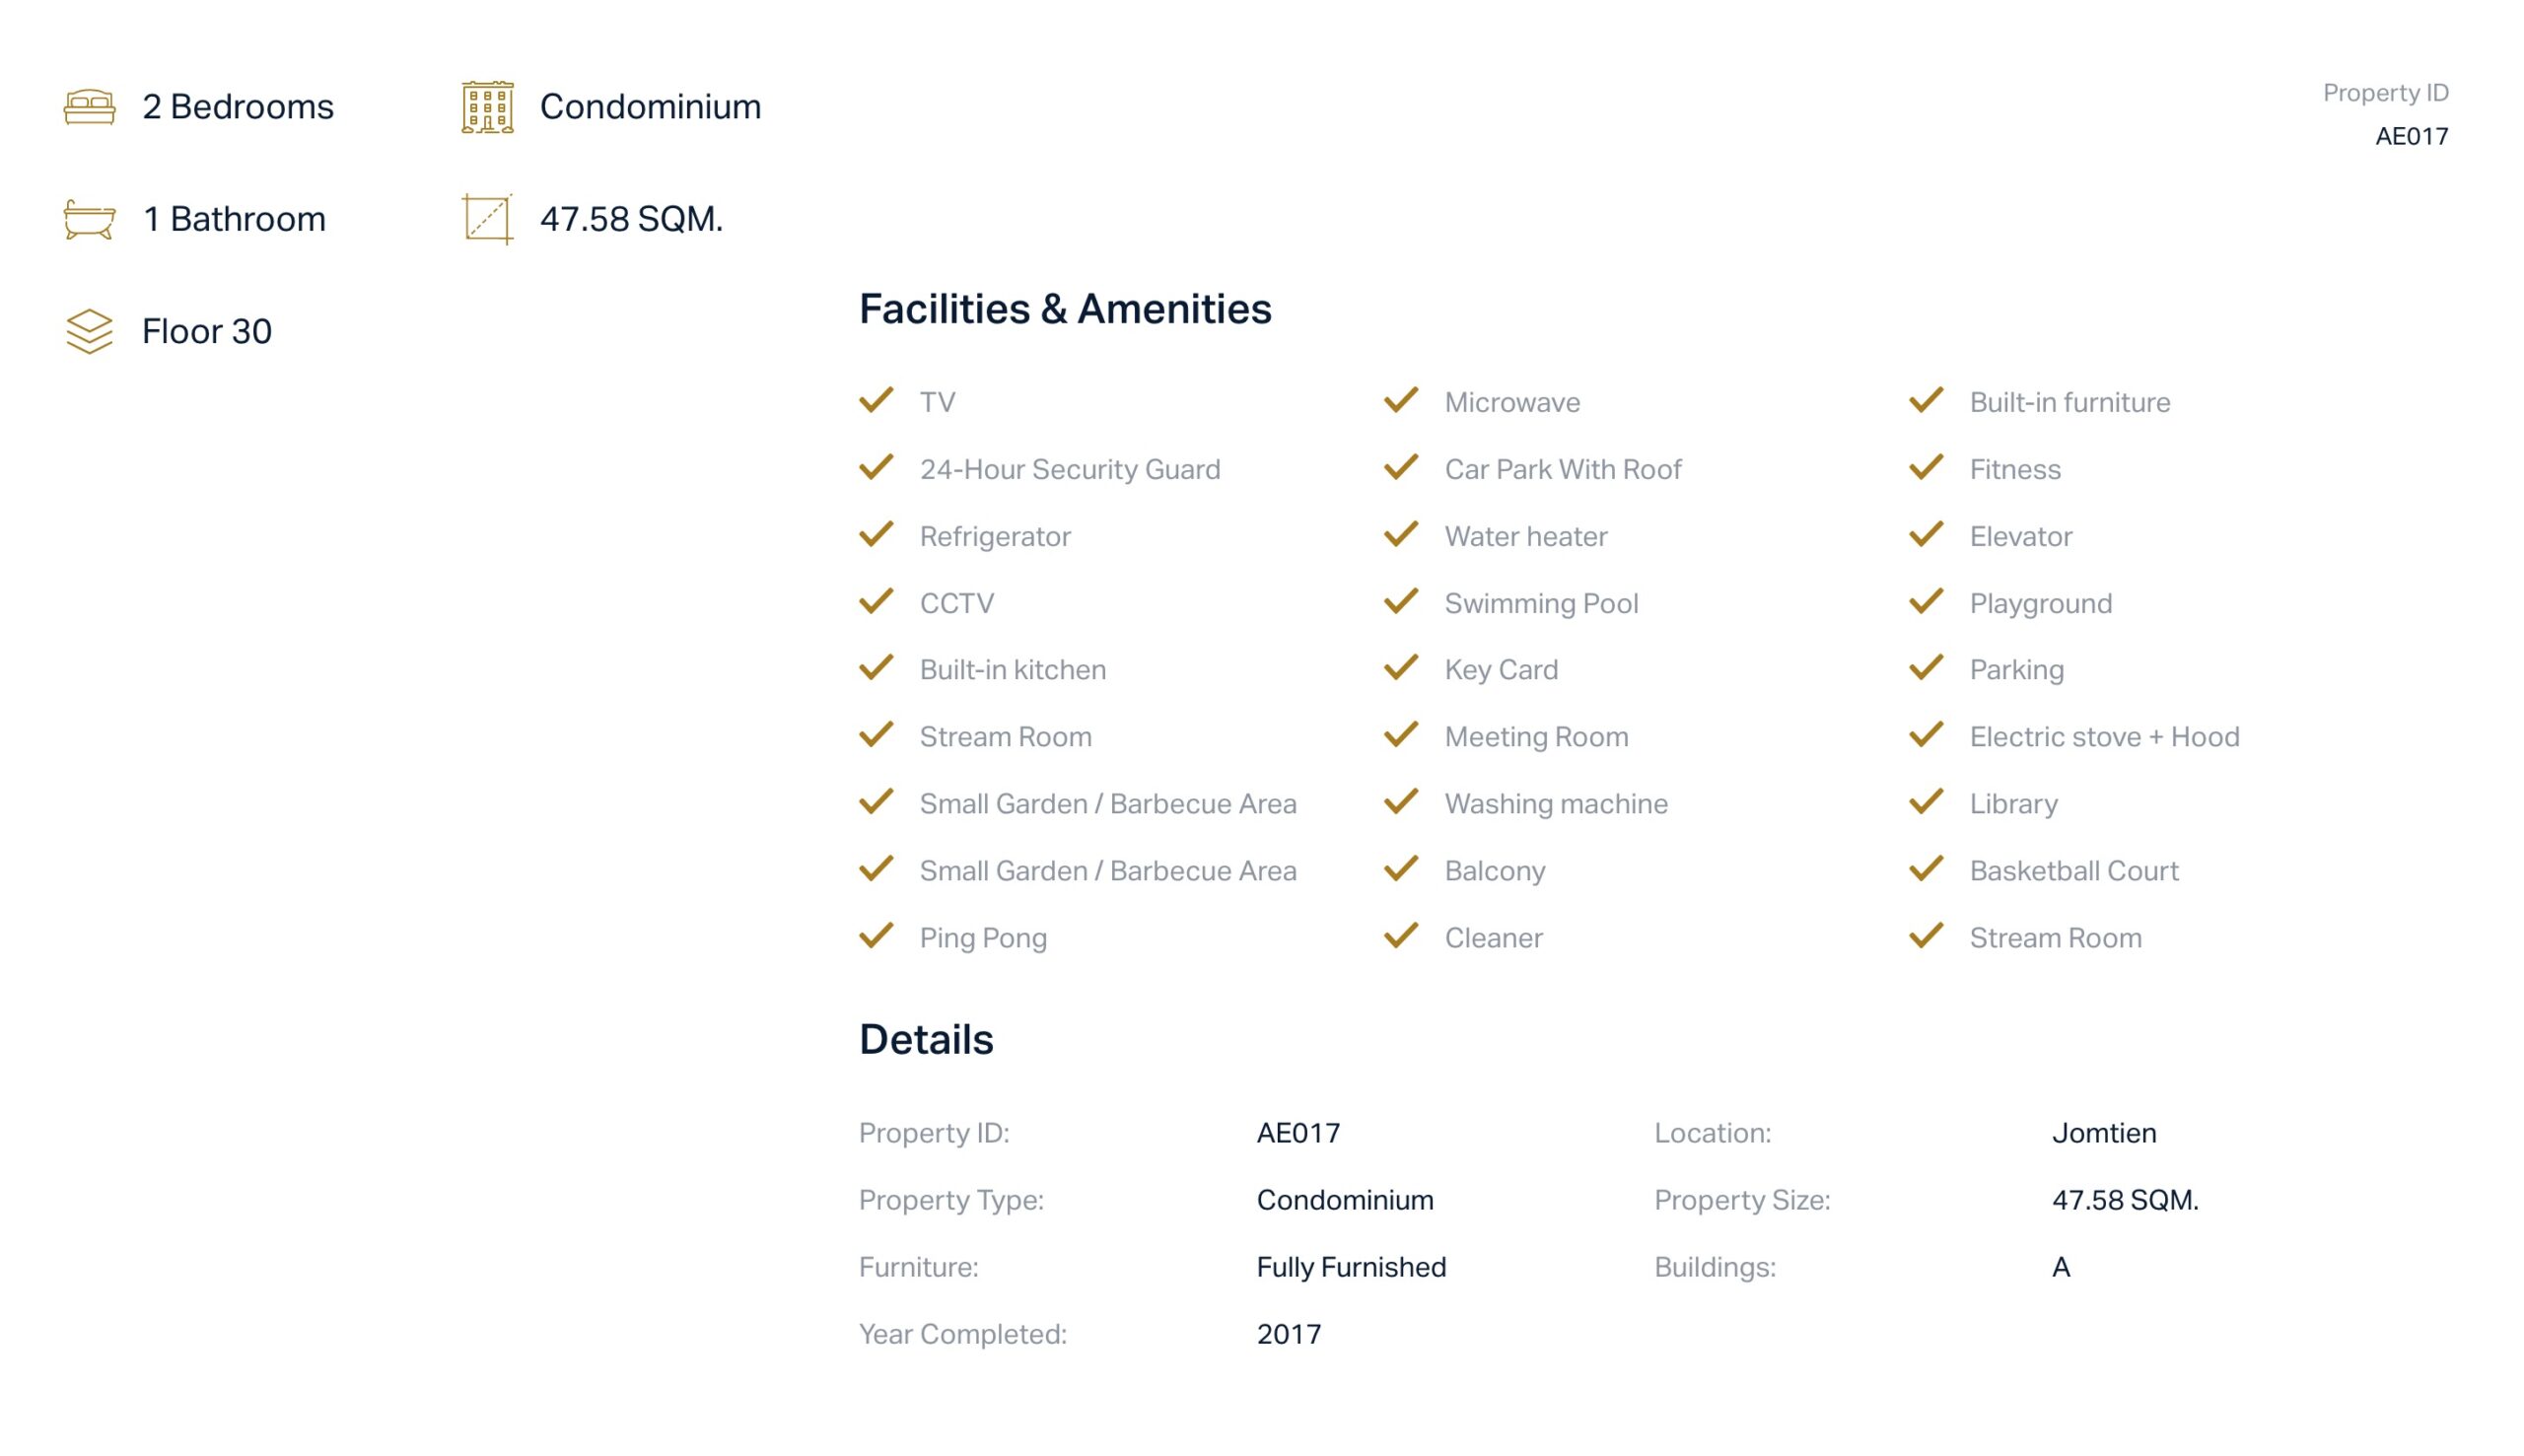2524x1456 pixels.
Task: Click the checkmark next to Swimming Pool
Action: tap(1400, 601)
